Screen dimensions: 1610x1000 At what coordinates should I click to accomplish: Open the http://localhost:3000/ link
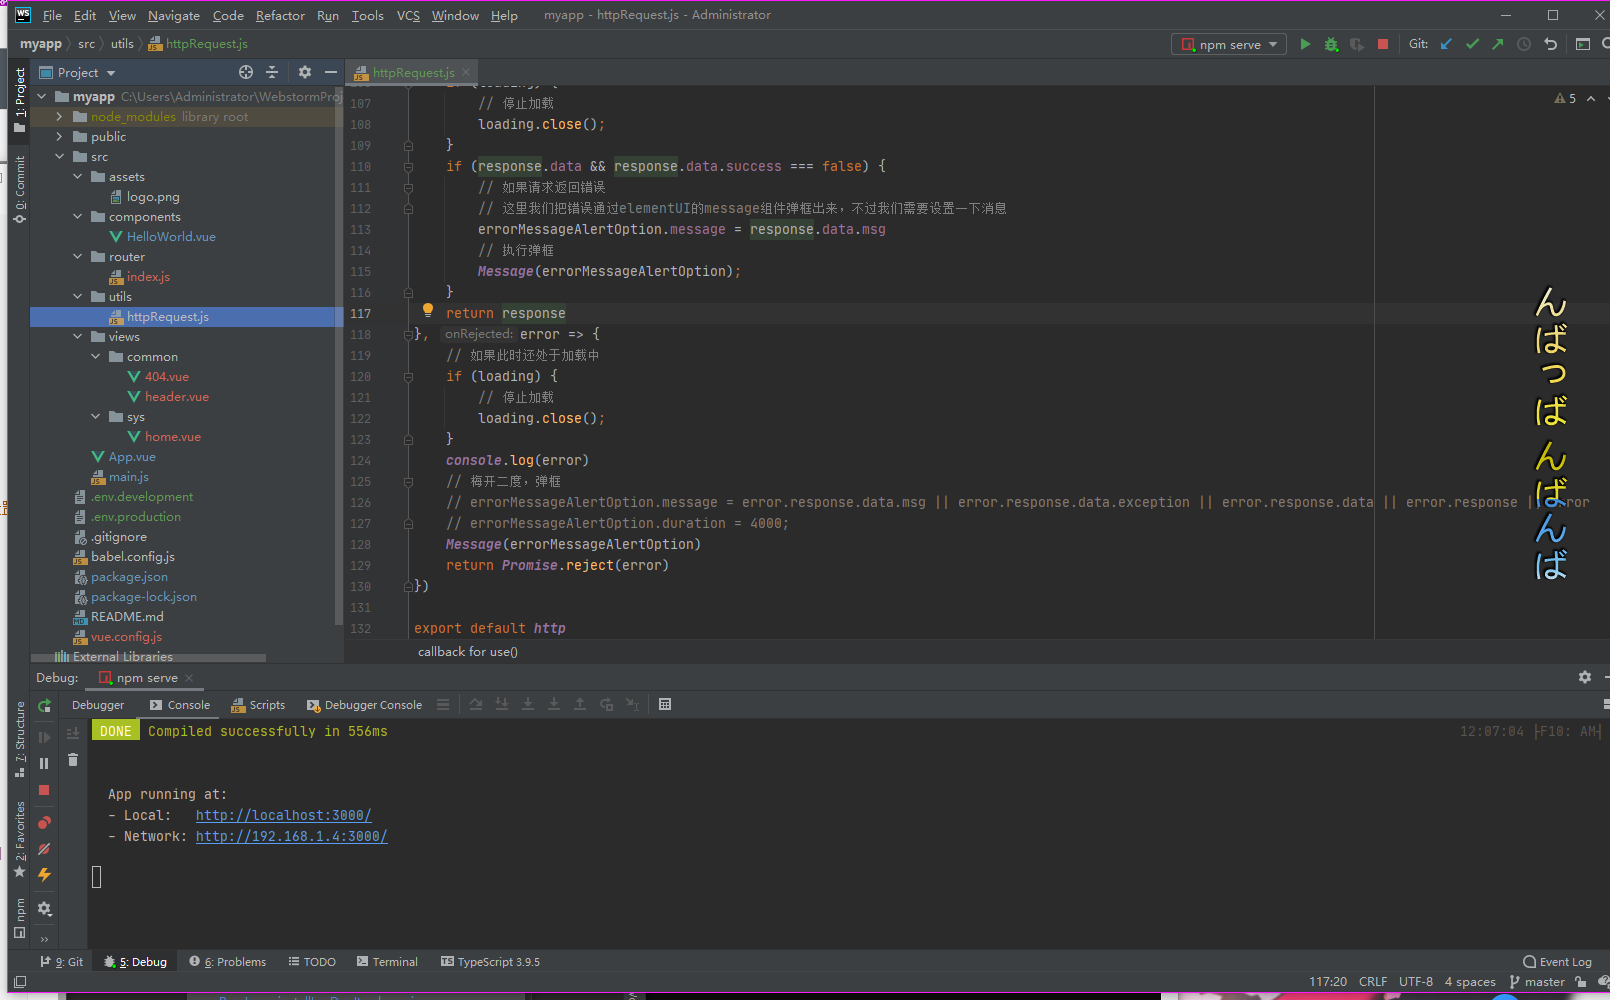[283, 815]
